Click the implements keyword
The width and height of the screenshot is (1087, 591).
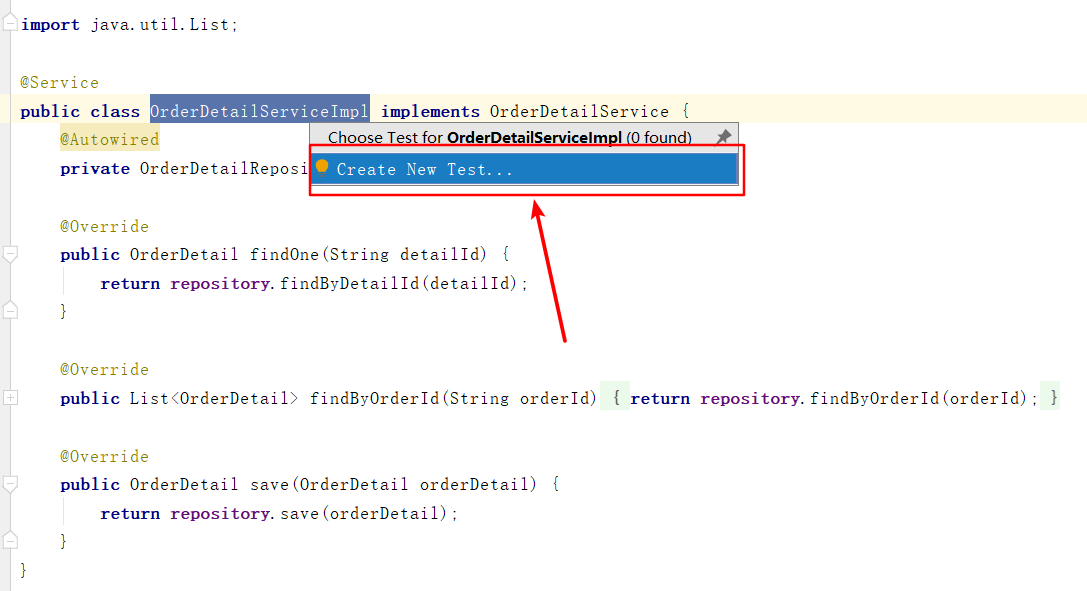coord(431,111)
